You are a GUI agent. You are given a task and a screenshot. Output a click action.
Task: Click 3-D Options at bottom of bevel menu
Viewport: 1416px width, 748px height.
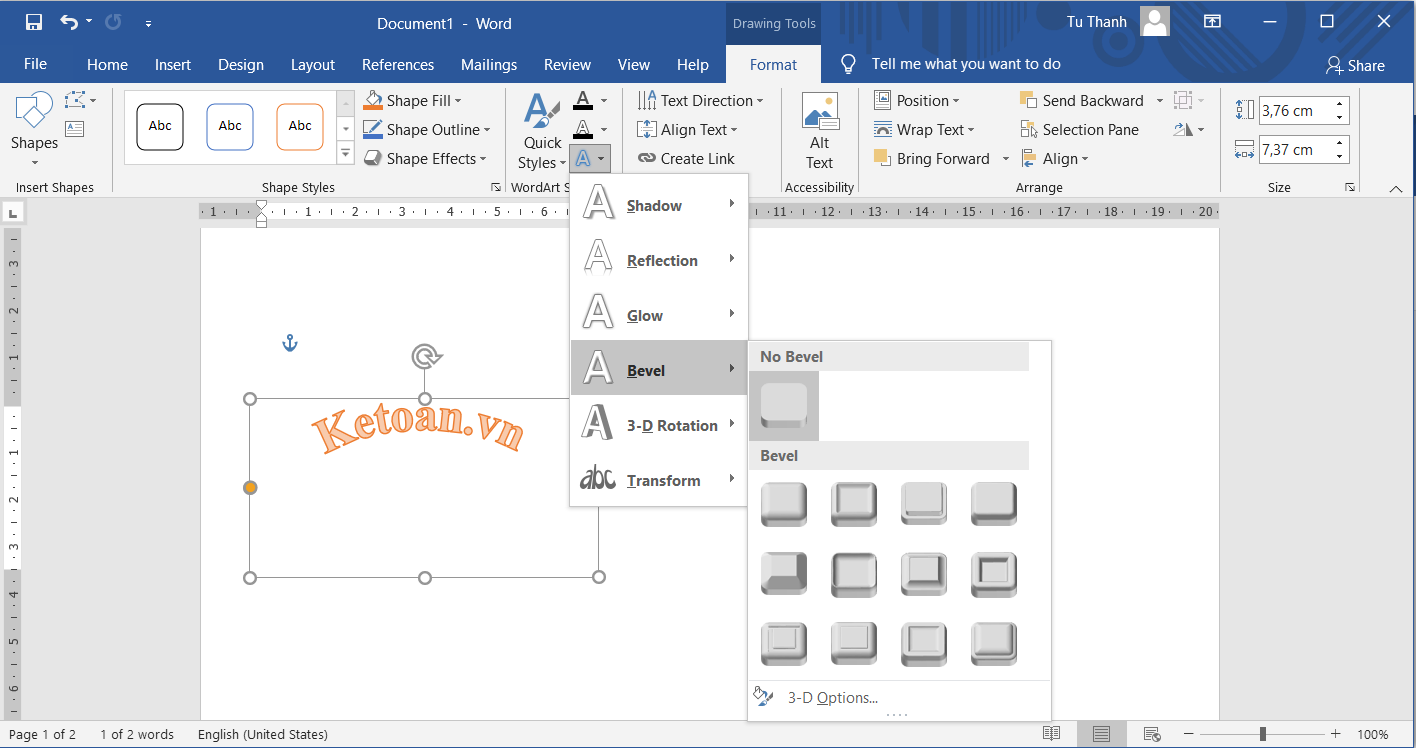pyautogui.click(x=832, y=698)
